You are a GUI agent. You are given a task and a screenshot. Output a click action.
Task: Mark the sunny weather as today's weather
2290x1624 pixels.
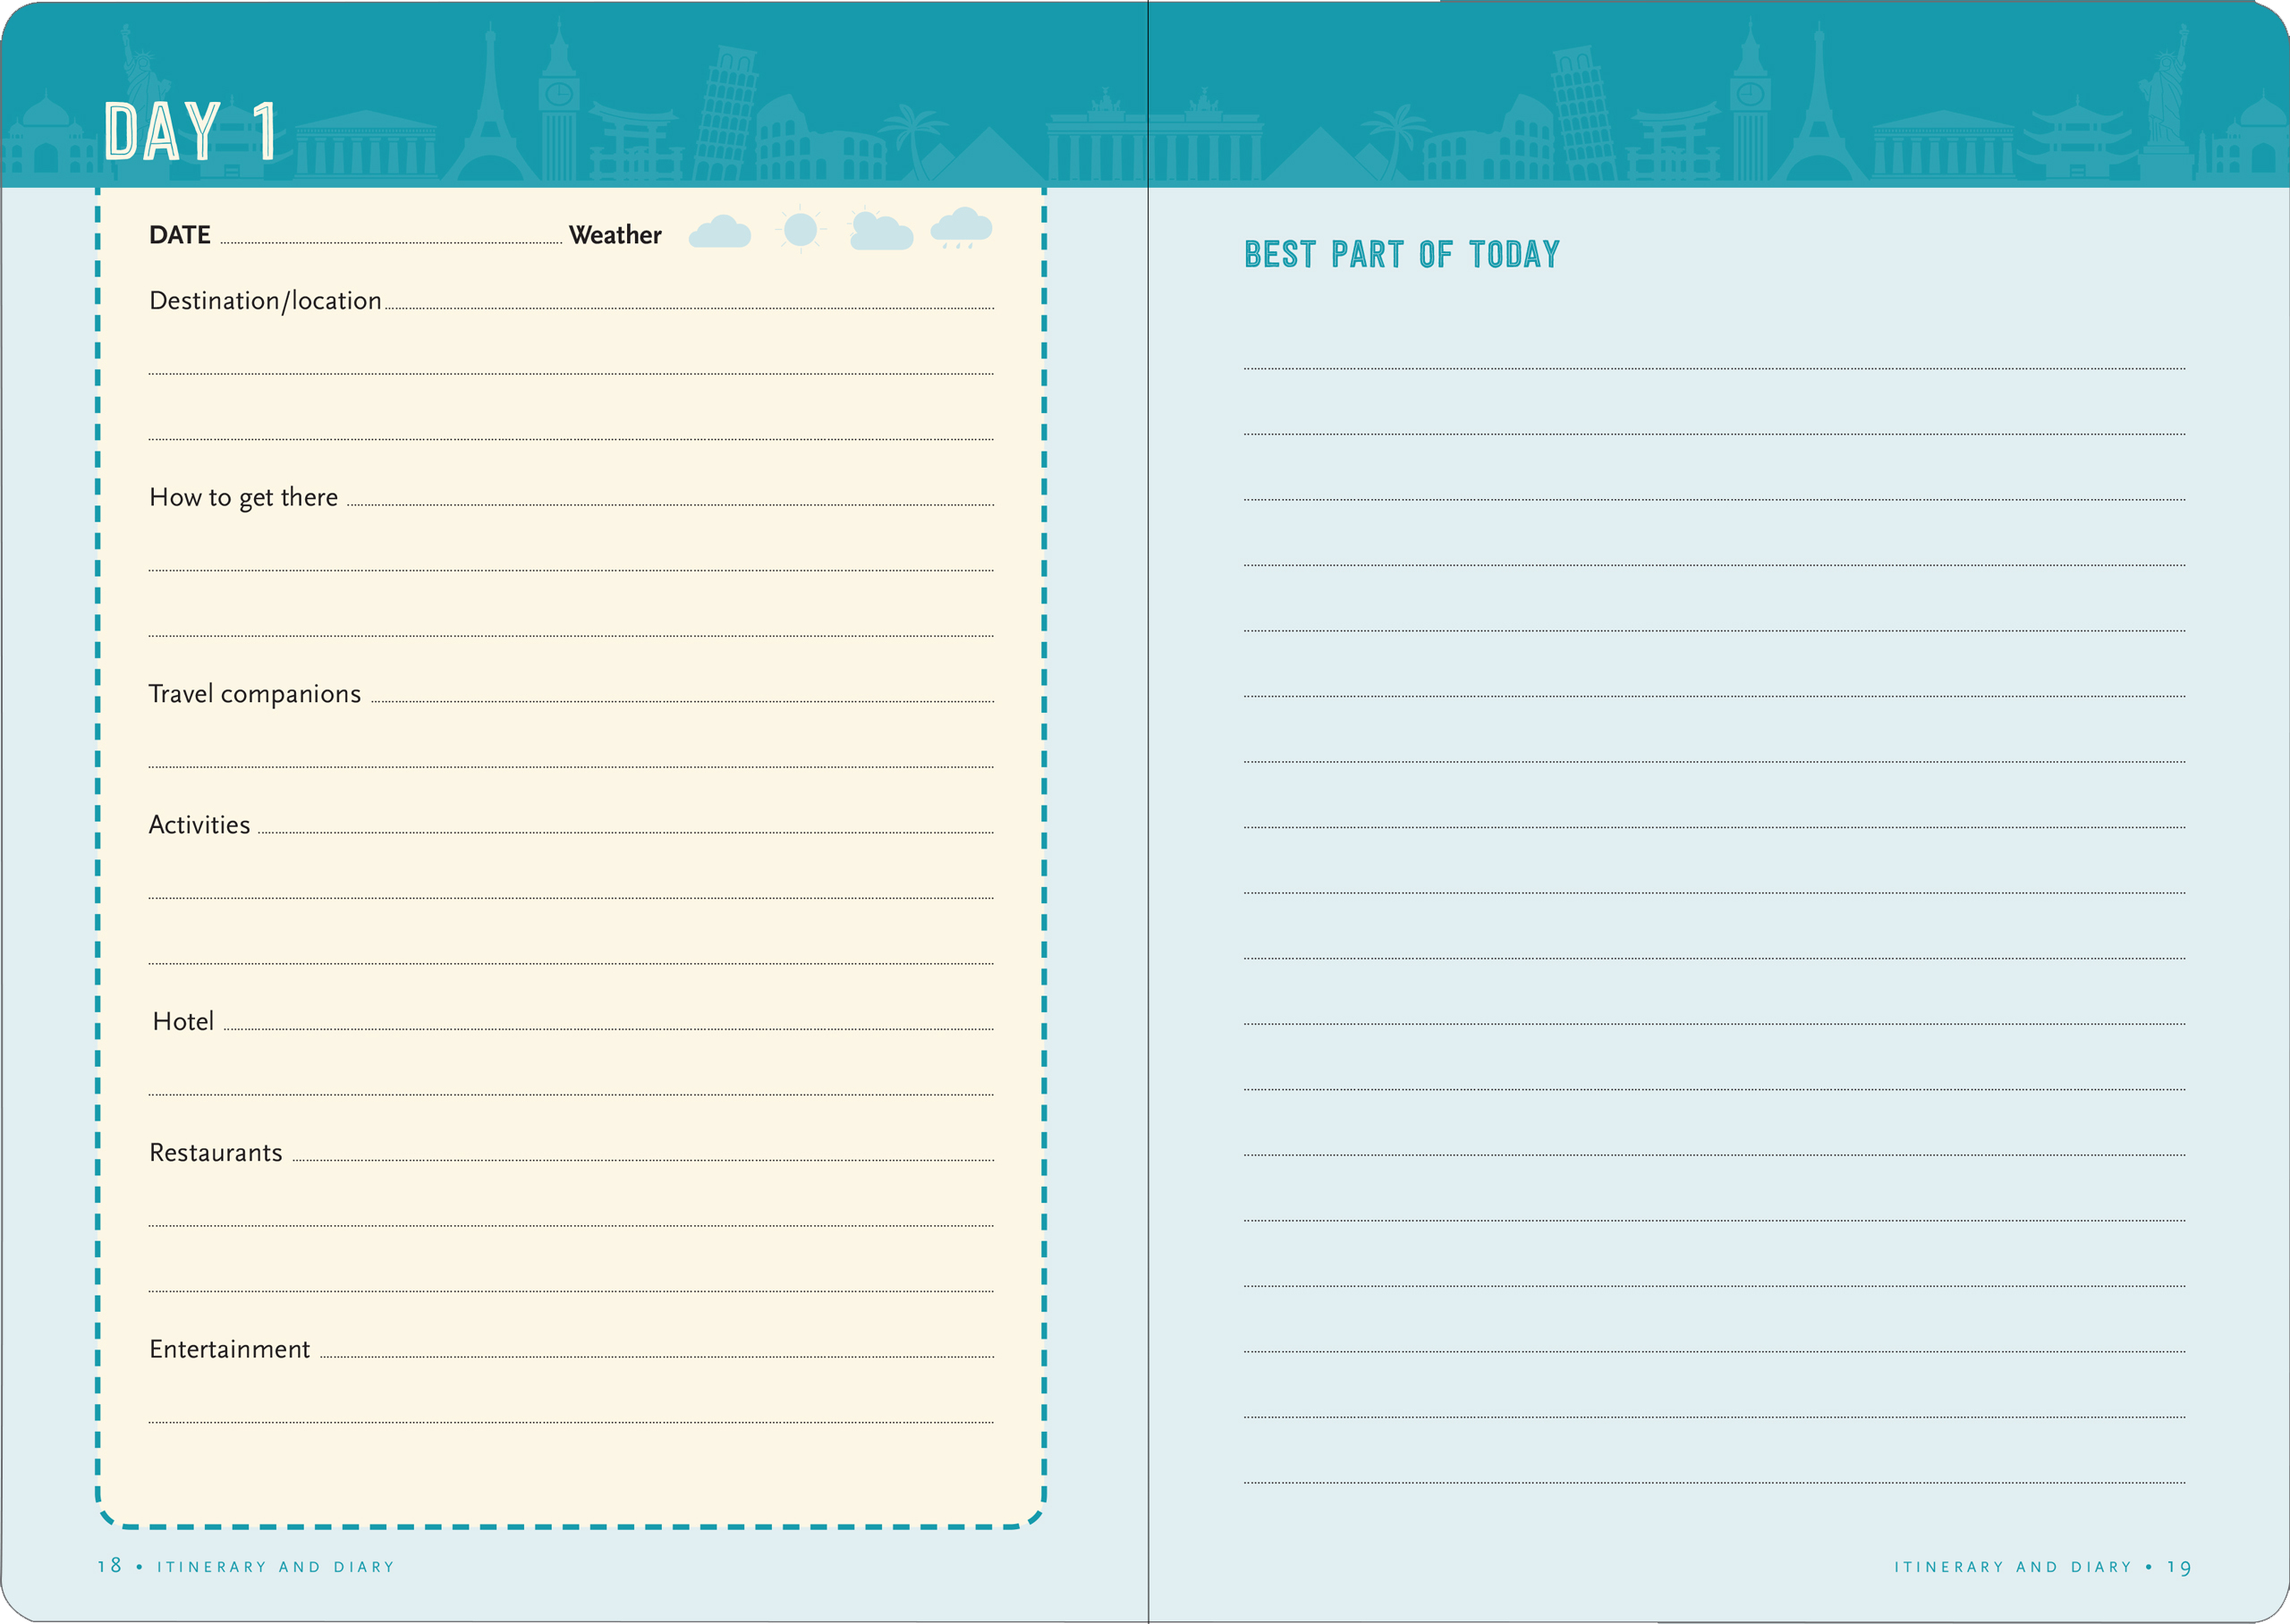pos(800,230)
